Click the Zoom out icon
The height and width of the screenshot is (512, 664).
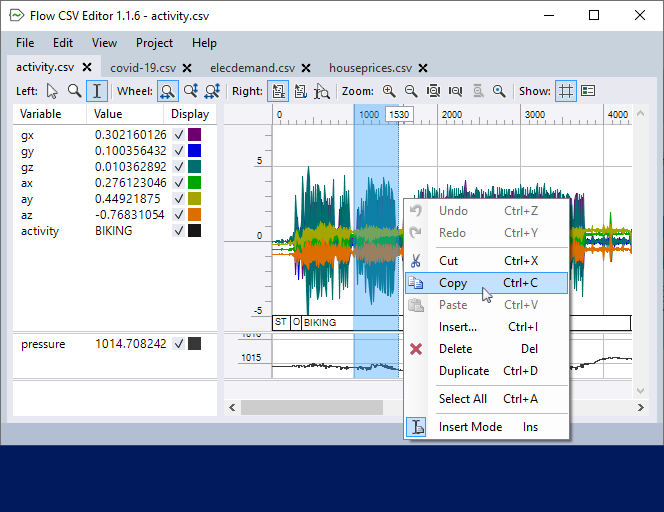coord(411,91)
